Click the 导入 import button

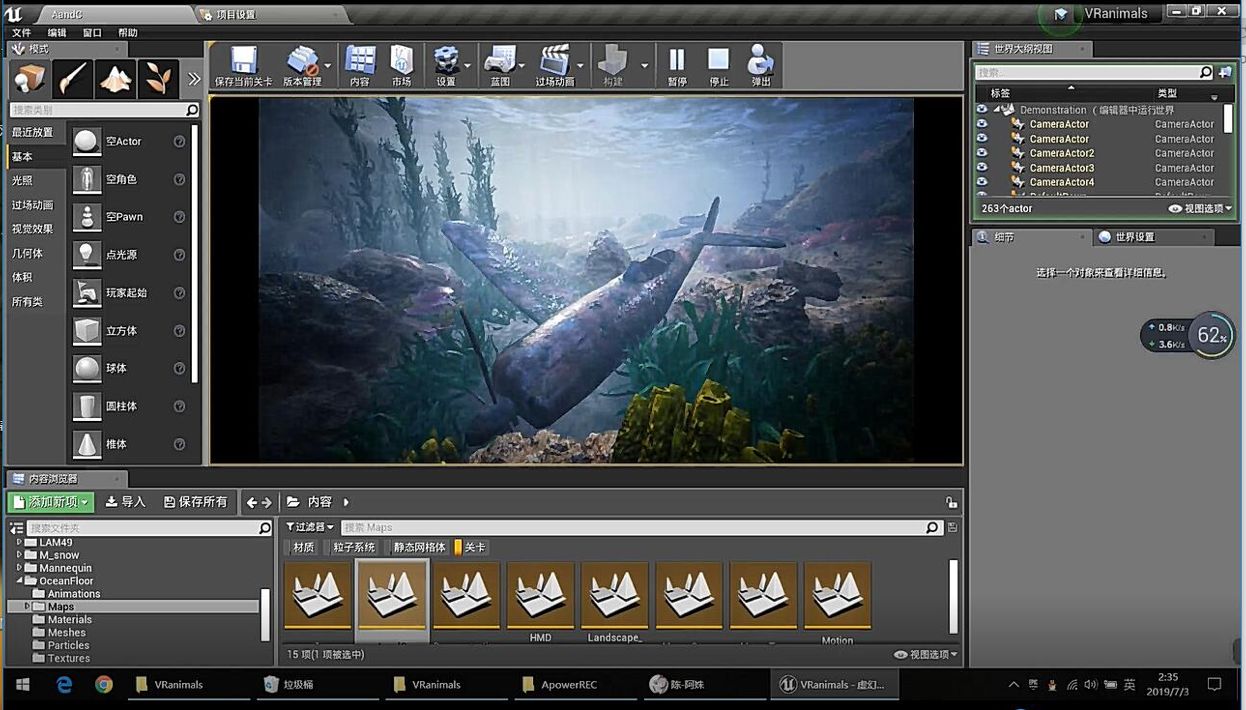126,502
